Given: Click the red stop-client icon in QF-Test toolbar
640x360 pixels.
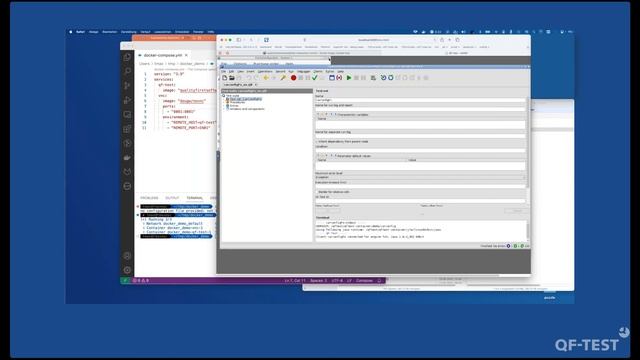Looking at the screenshot, I should point(339,78).
